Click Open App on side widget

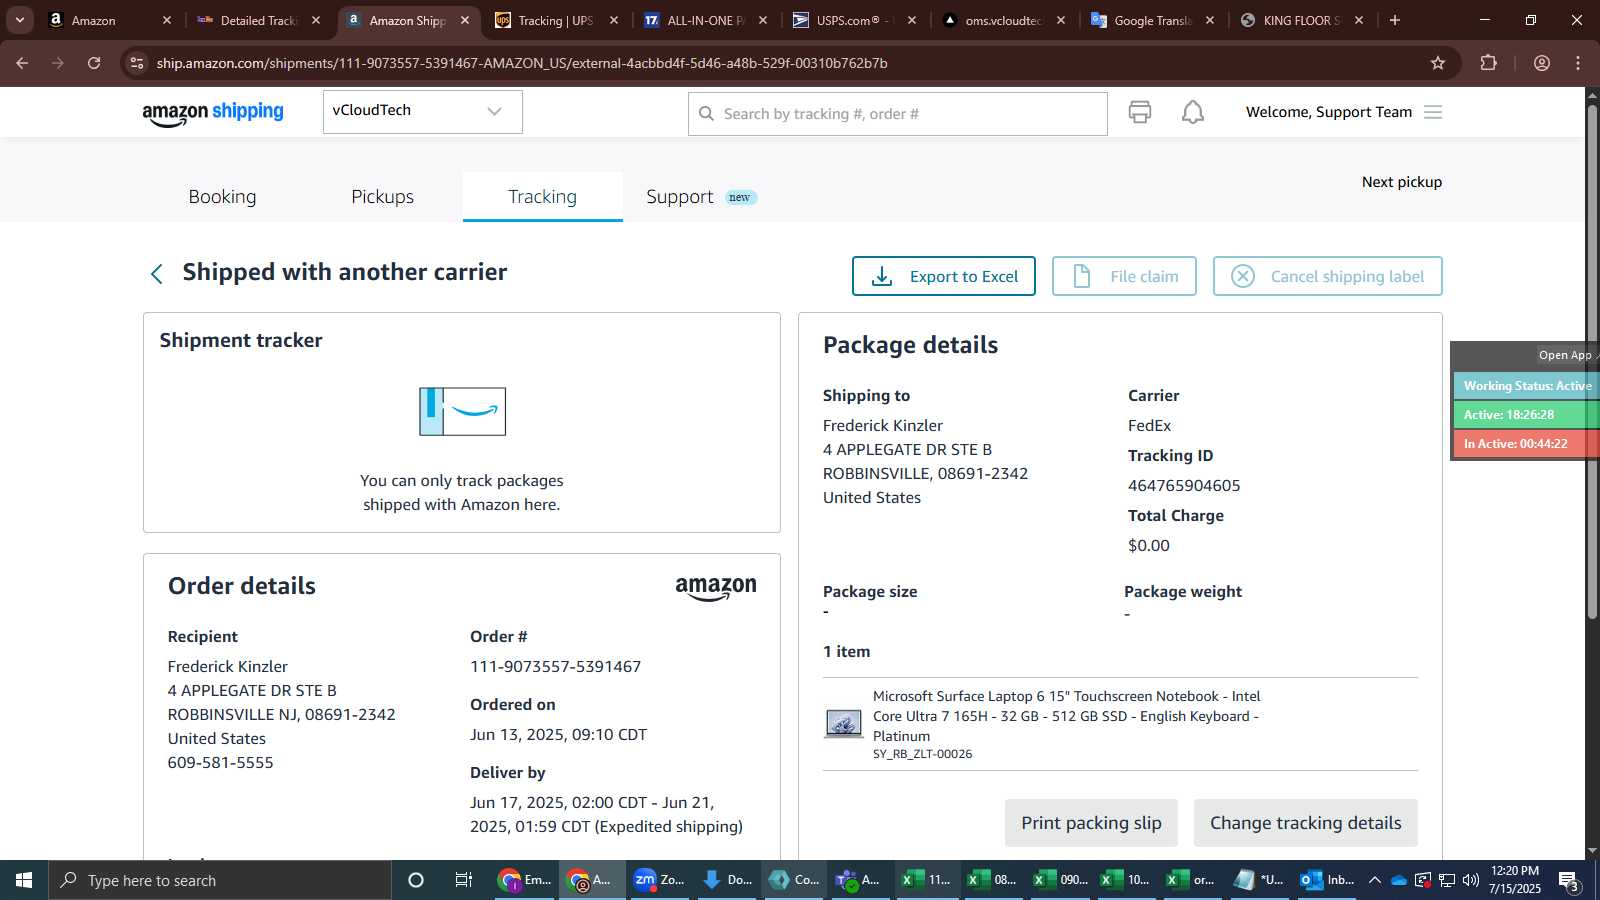click(x=1565, y=355)
